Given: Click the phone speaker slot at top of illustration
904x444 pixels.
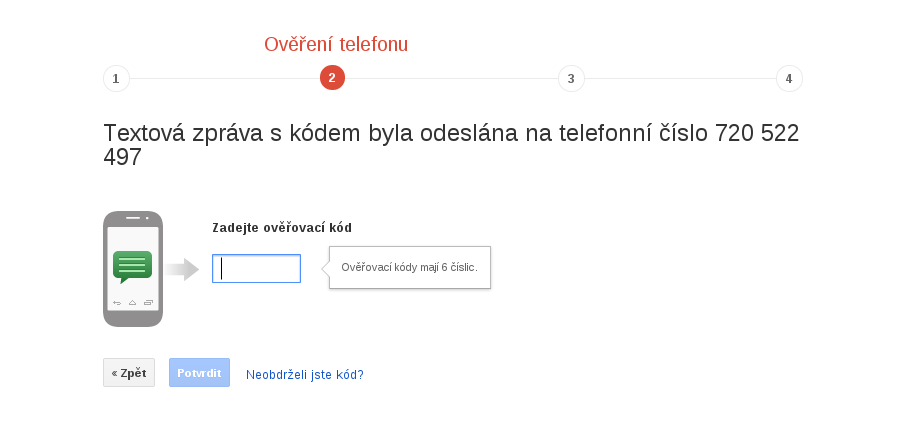Looking at the screenshot, I should 133,218.
